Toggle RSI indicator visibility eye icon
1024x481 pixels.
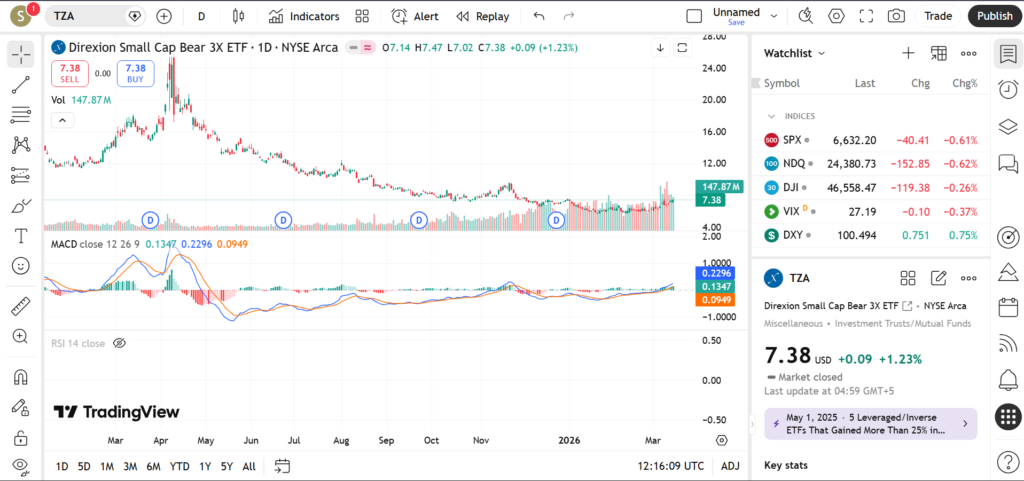(119, 343)
